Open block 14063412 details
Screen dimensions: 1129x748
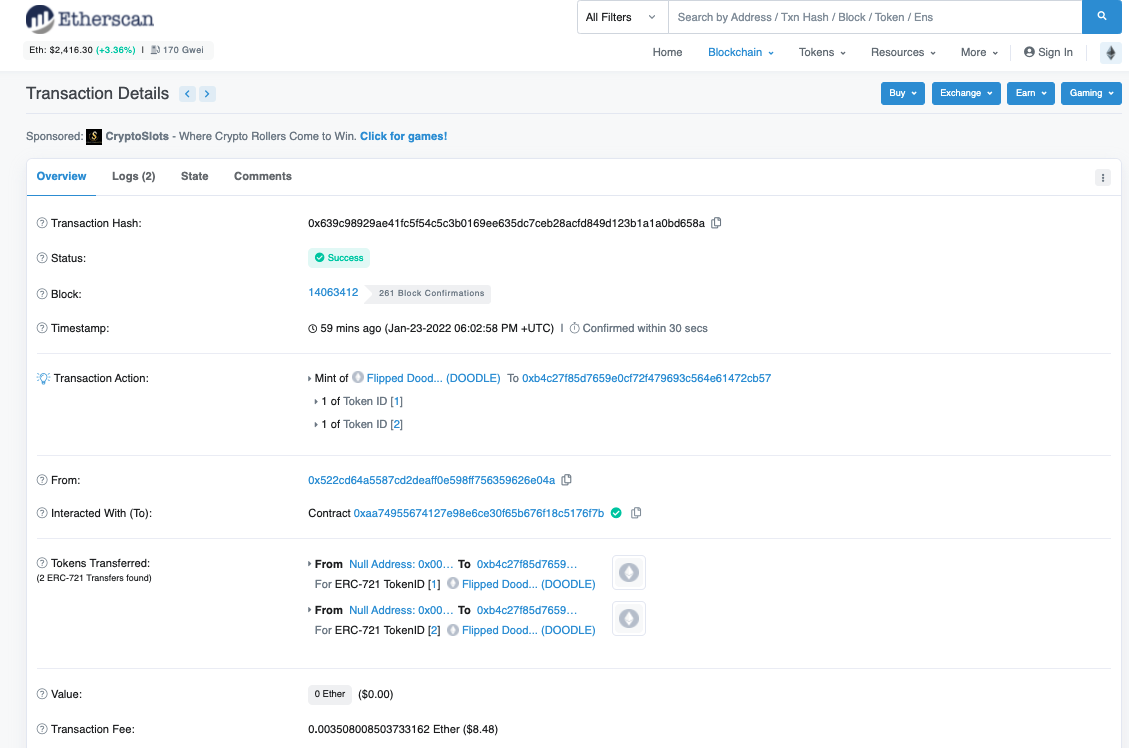(x=332, y=293)
